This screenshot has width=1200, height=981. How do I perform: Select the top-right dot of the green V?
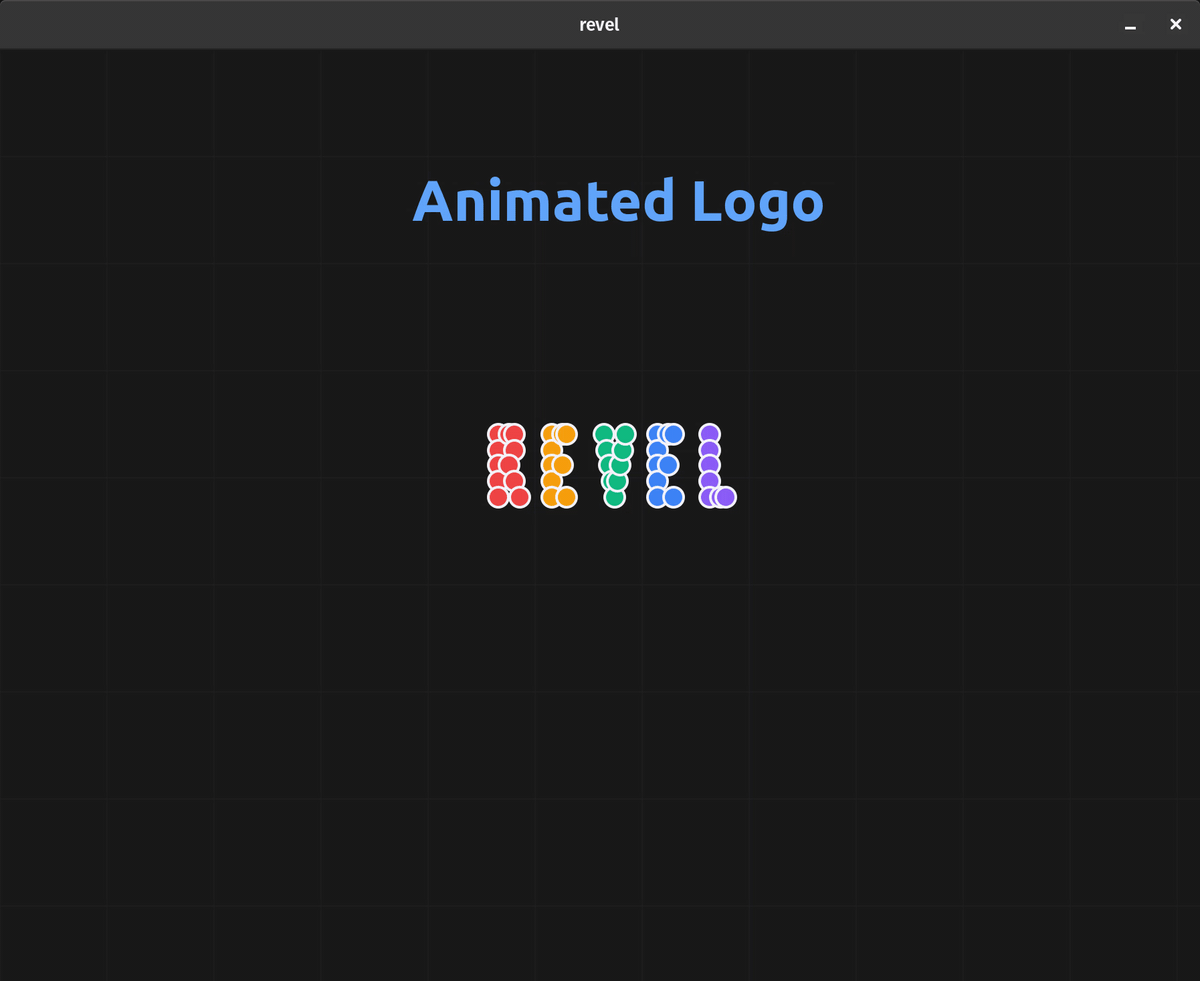(626, 434)
